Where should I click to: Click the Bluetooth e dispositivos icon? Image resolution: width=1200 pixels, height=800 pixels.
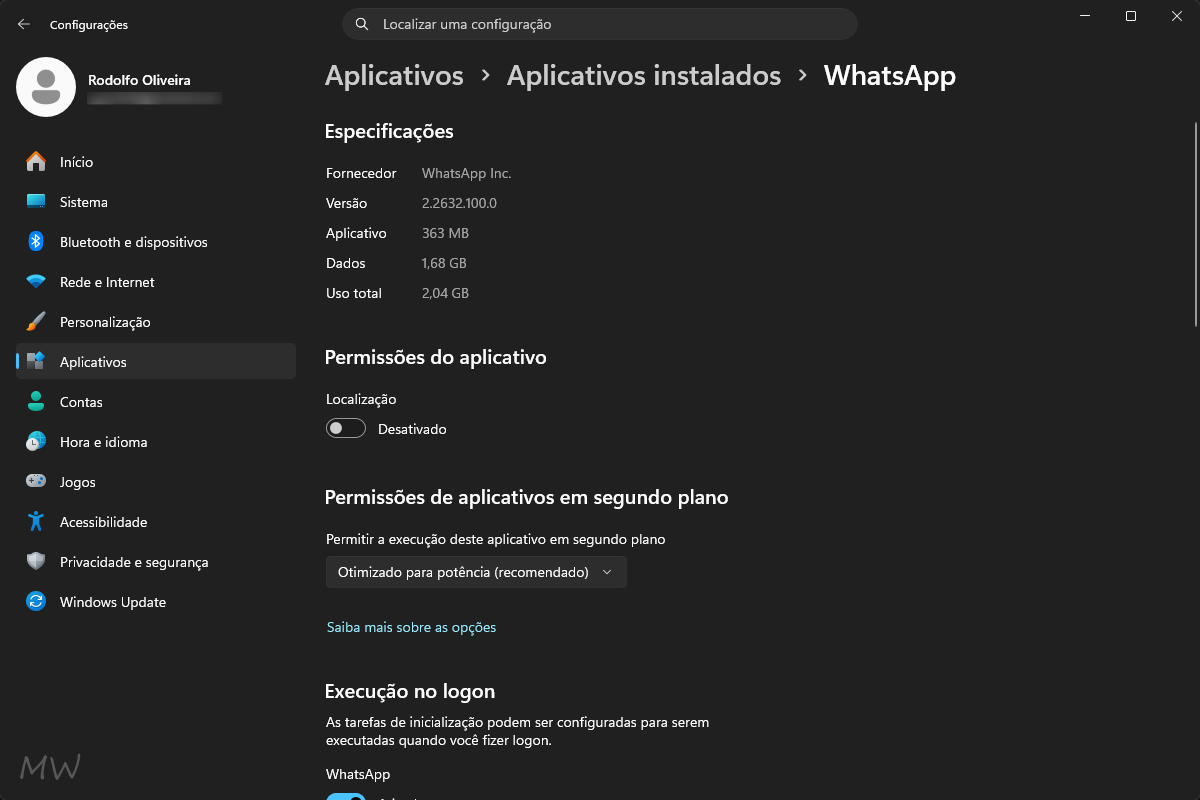click(36, 242)
